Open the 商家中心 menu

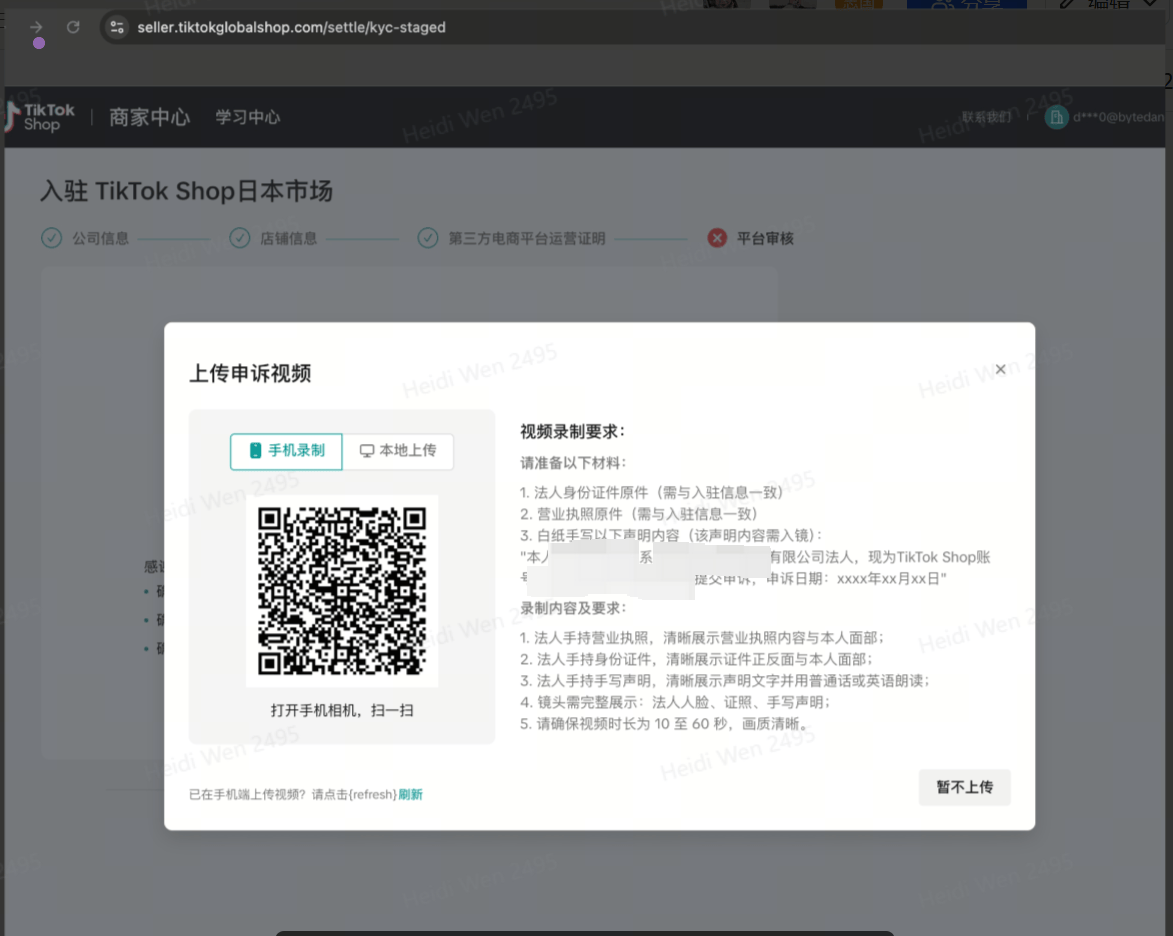(149, 116)
